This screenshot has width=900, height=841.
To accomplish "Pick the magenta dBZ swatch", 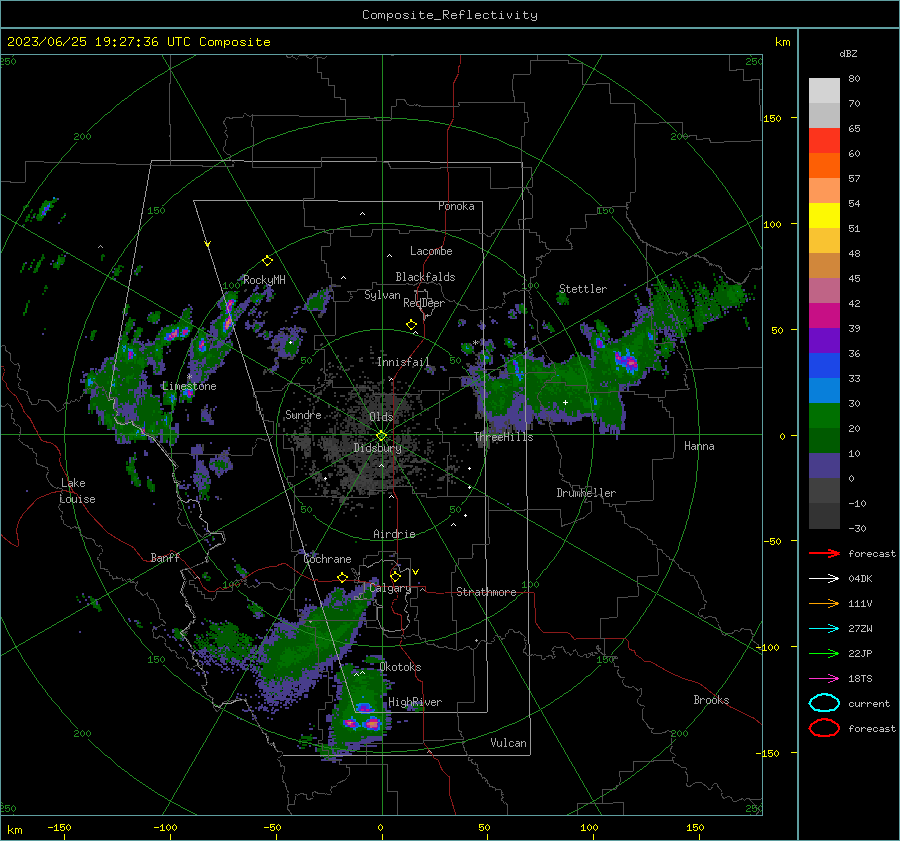I will (x=824, y=316).
